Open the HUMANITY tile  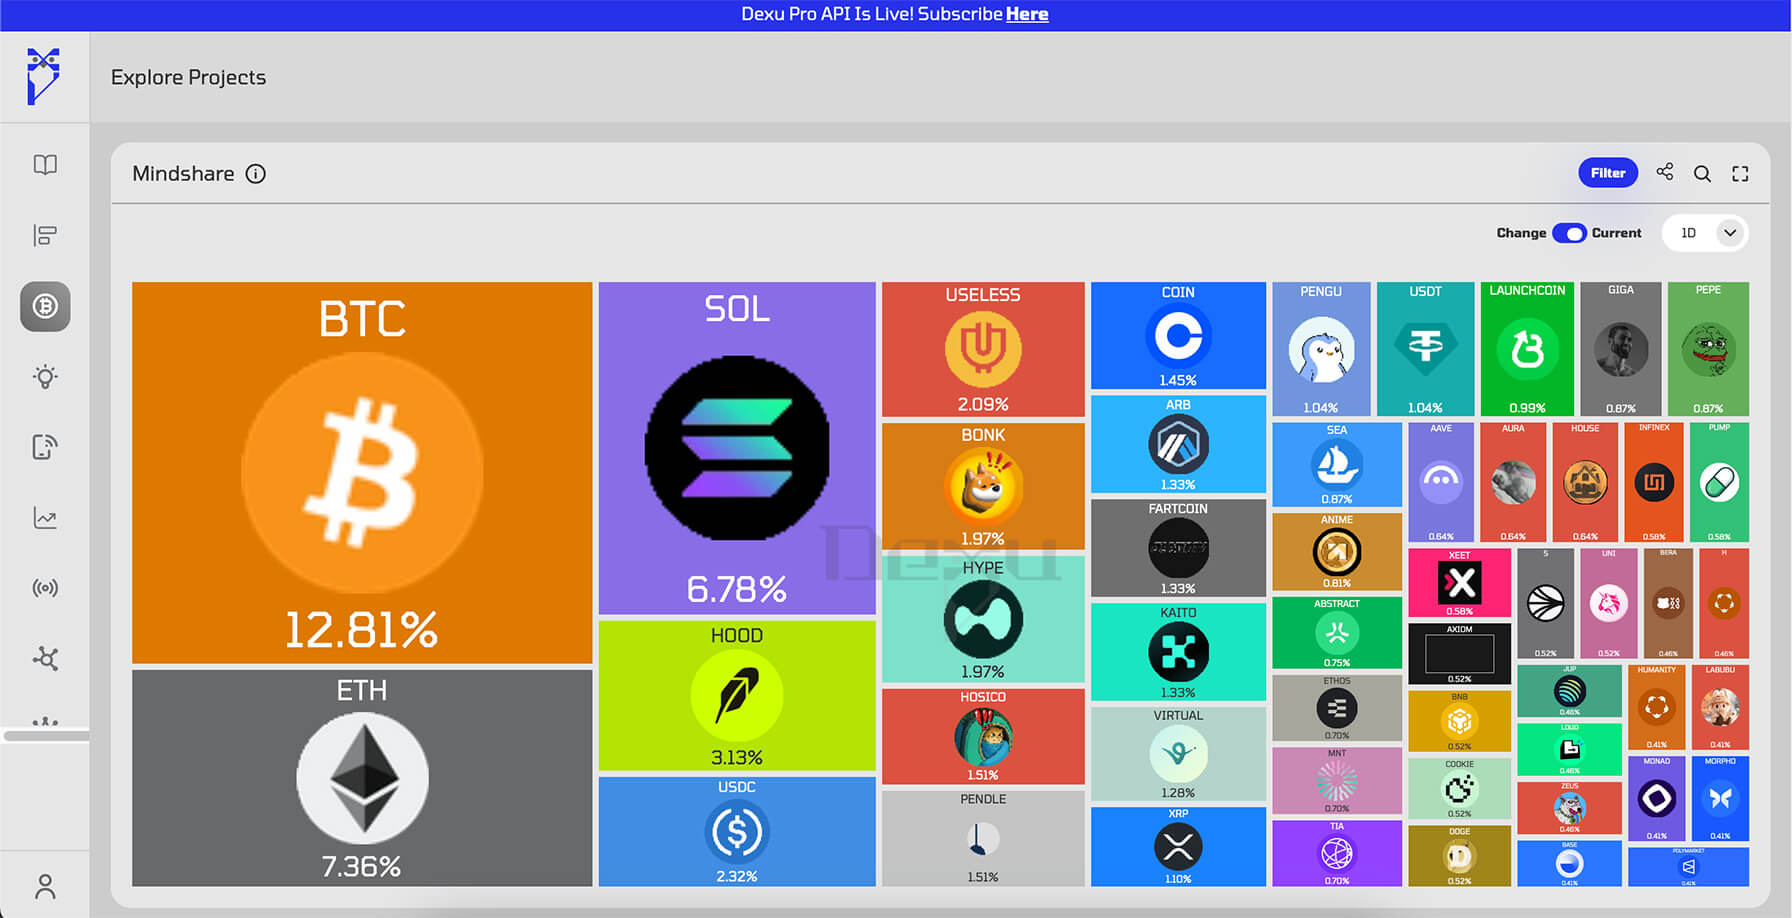1657,707
